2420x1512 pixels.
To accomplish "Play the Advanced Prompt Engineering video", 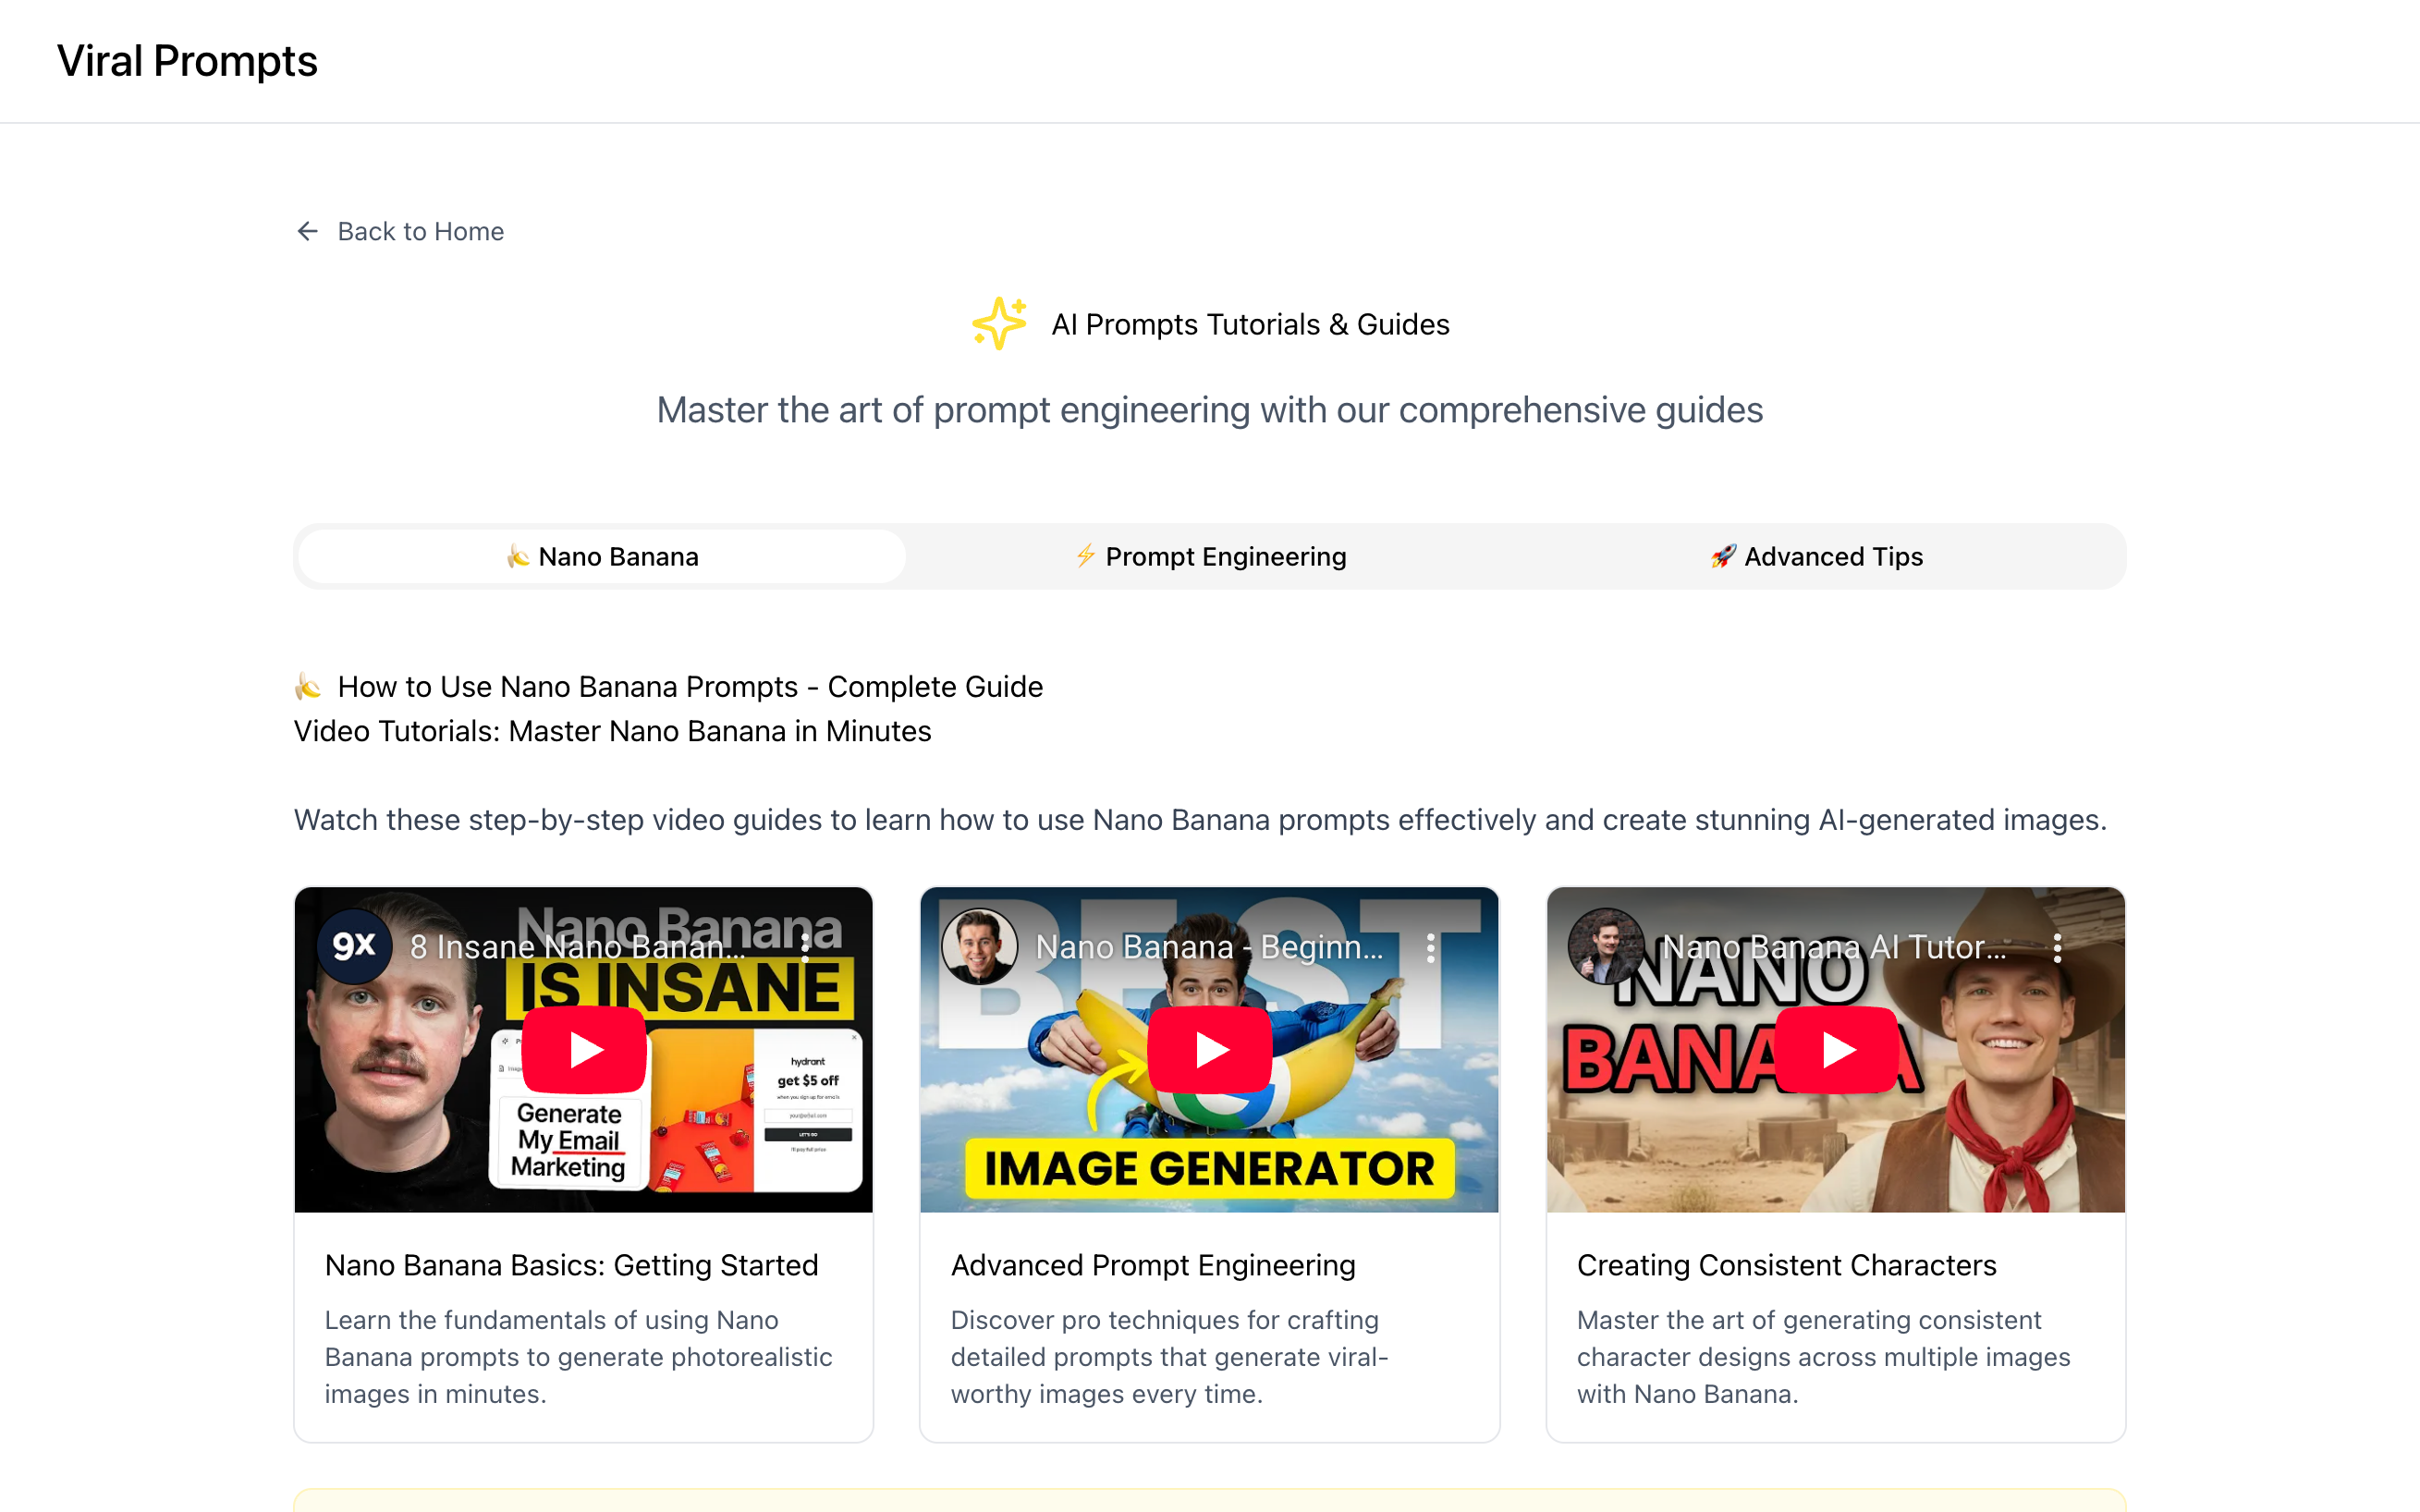I will (x=1210, y=1049).
